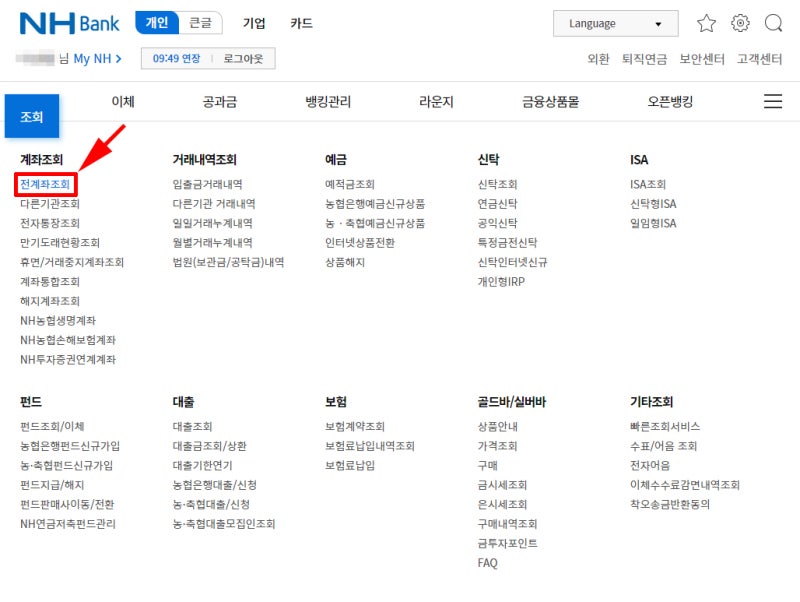Open NH투자증권연계계좌 link
This screenshot has width=800, height=602.
coord(68,359)
